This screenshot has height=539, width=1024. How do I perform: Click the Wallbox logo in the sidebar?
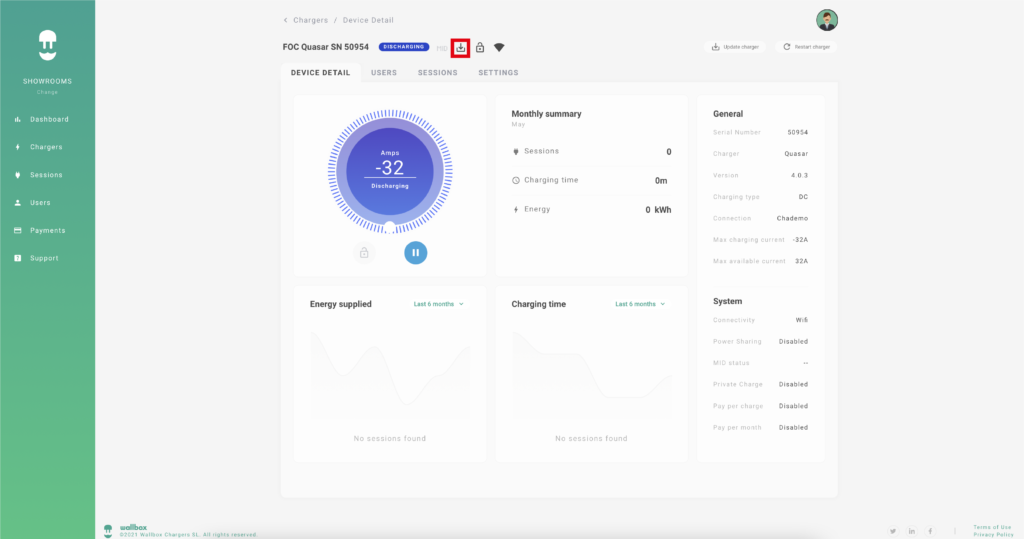(47, 46)
